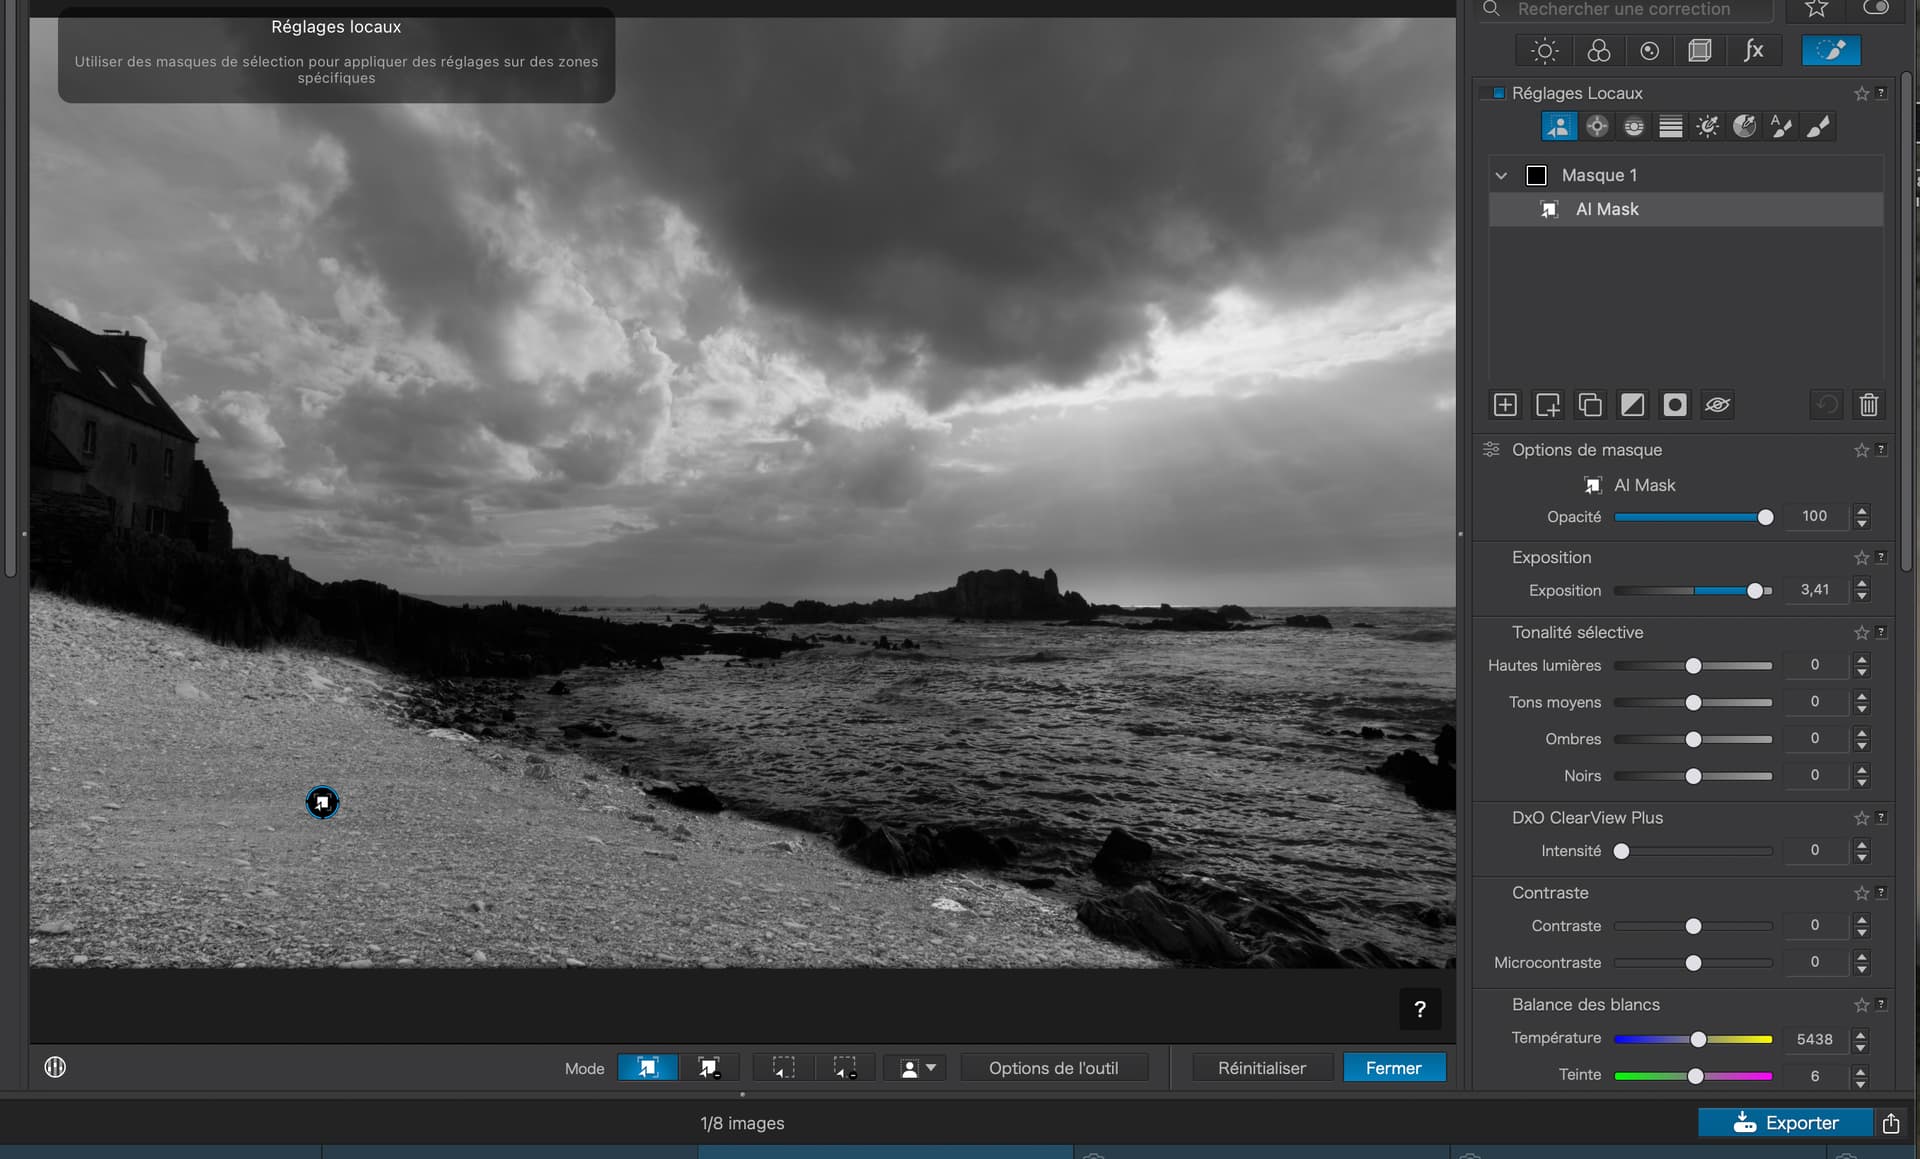Select the graduated filter mask tool
This screenshot has height=1159, width=1920.
click(x=1670, y=126)
